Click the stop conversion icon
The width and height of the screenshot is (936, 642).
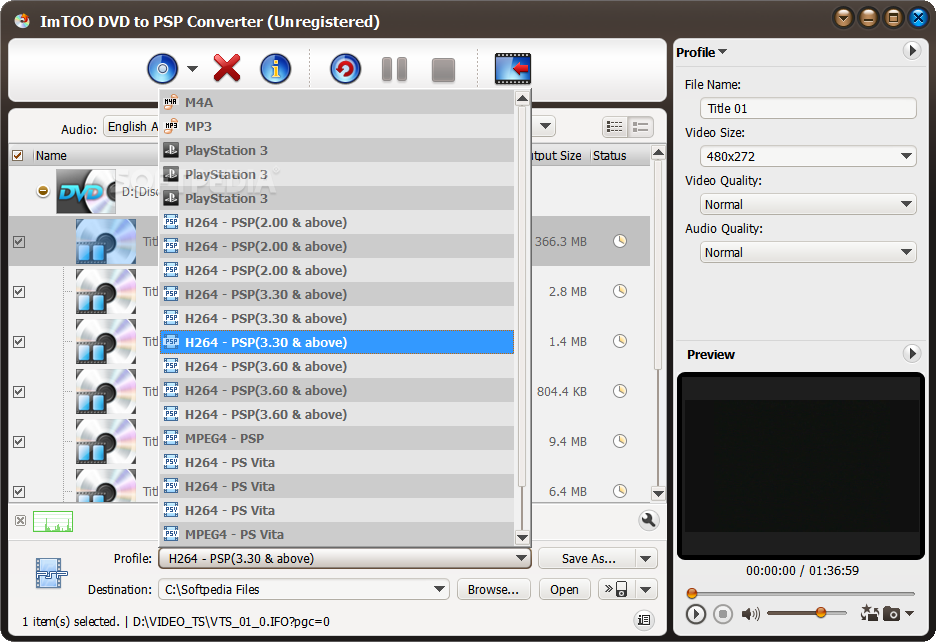pyautogui.click(x=443, y=70)
